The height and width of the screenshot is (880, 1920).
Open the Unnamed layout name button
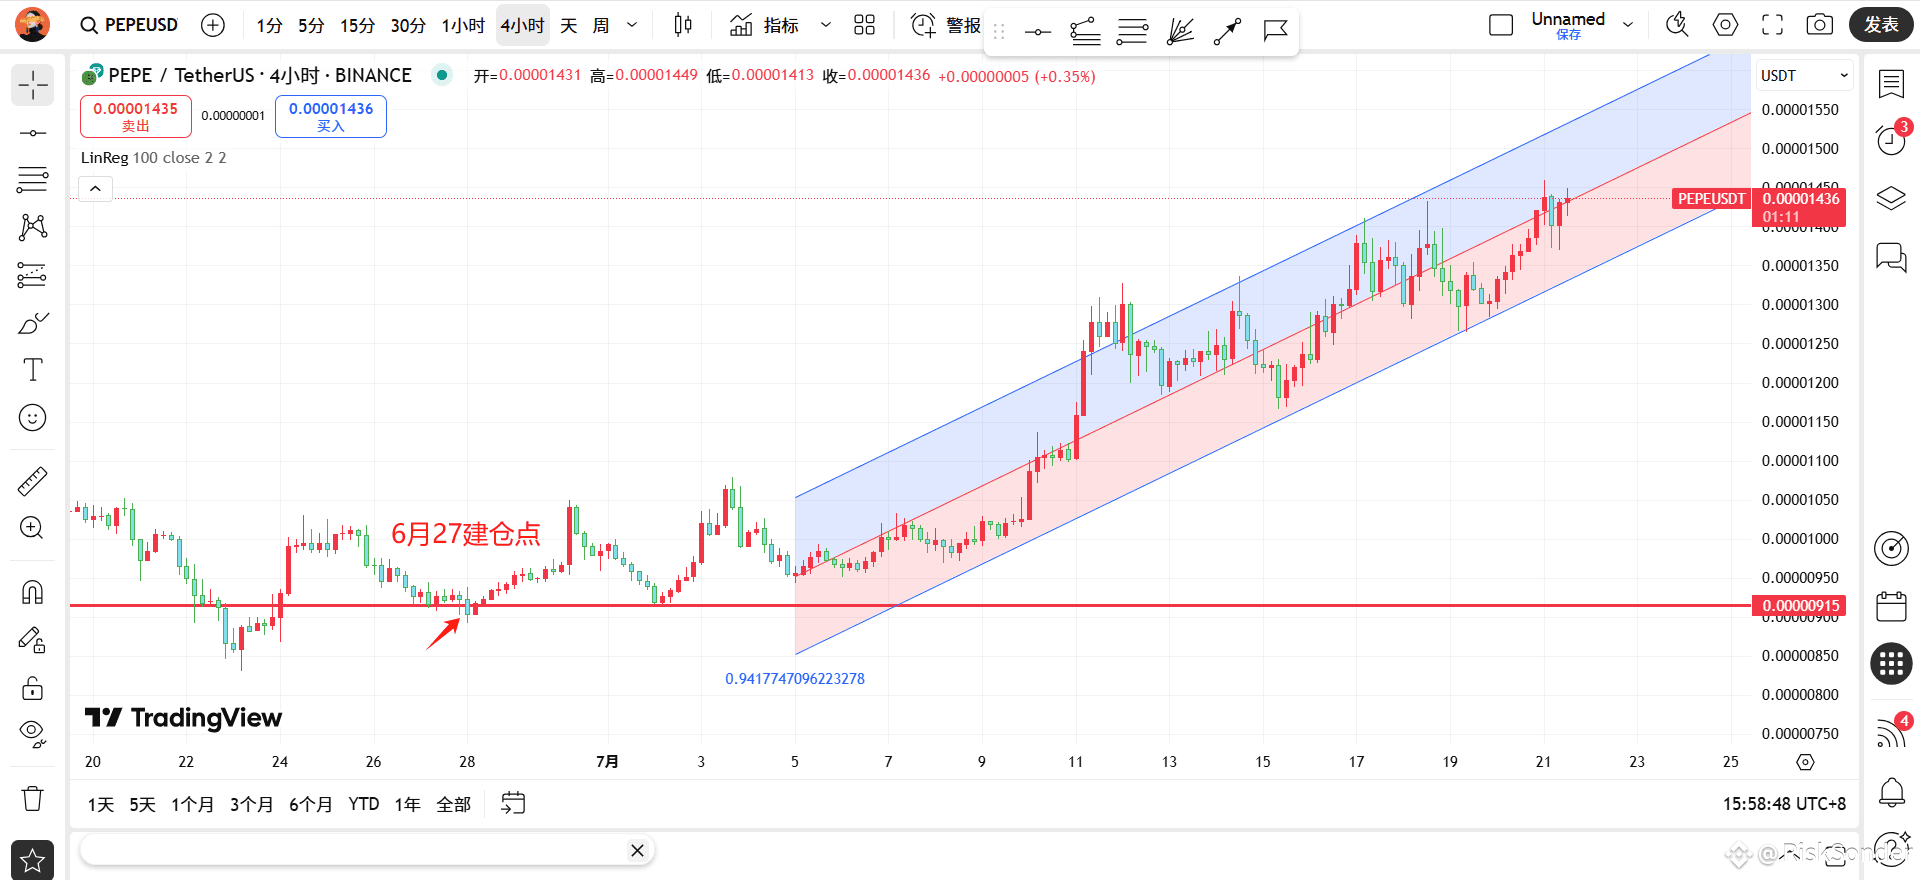[x=1568, y=25]
